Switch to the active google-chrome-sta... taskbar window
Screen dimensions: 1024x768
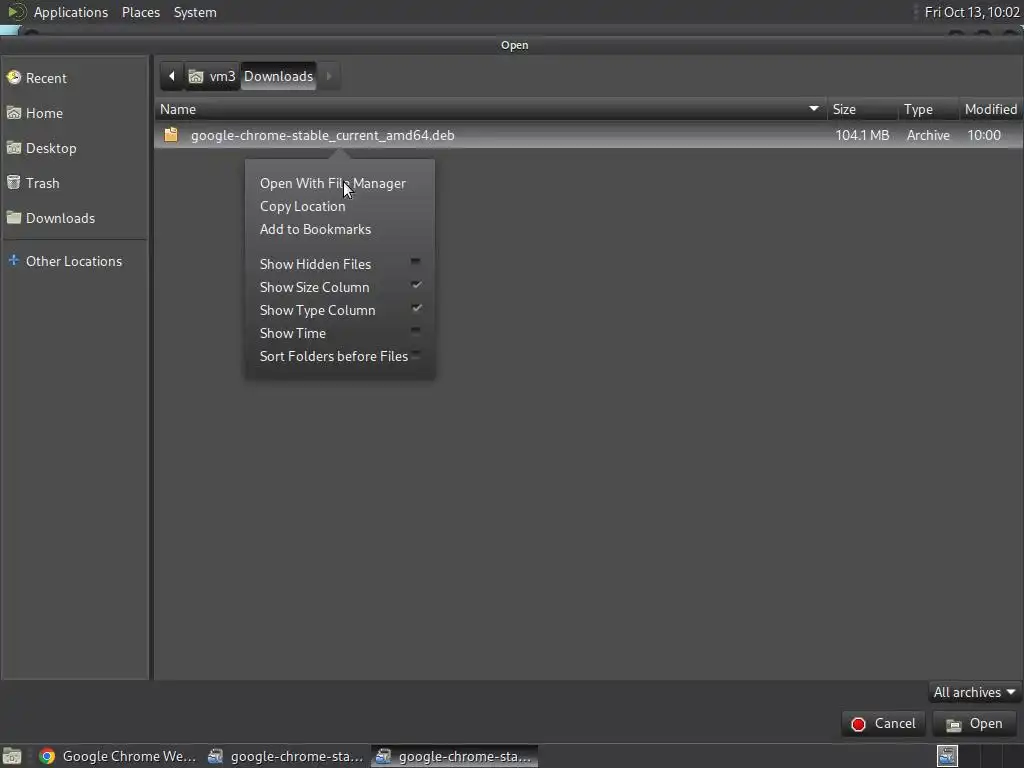click(455, 756)
